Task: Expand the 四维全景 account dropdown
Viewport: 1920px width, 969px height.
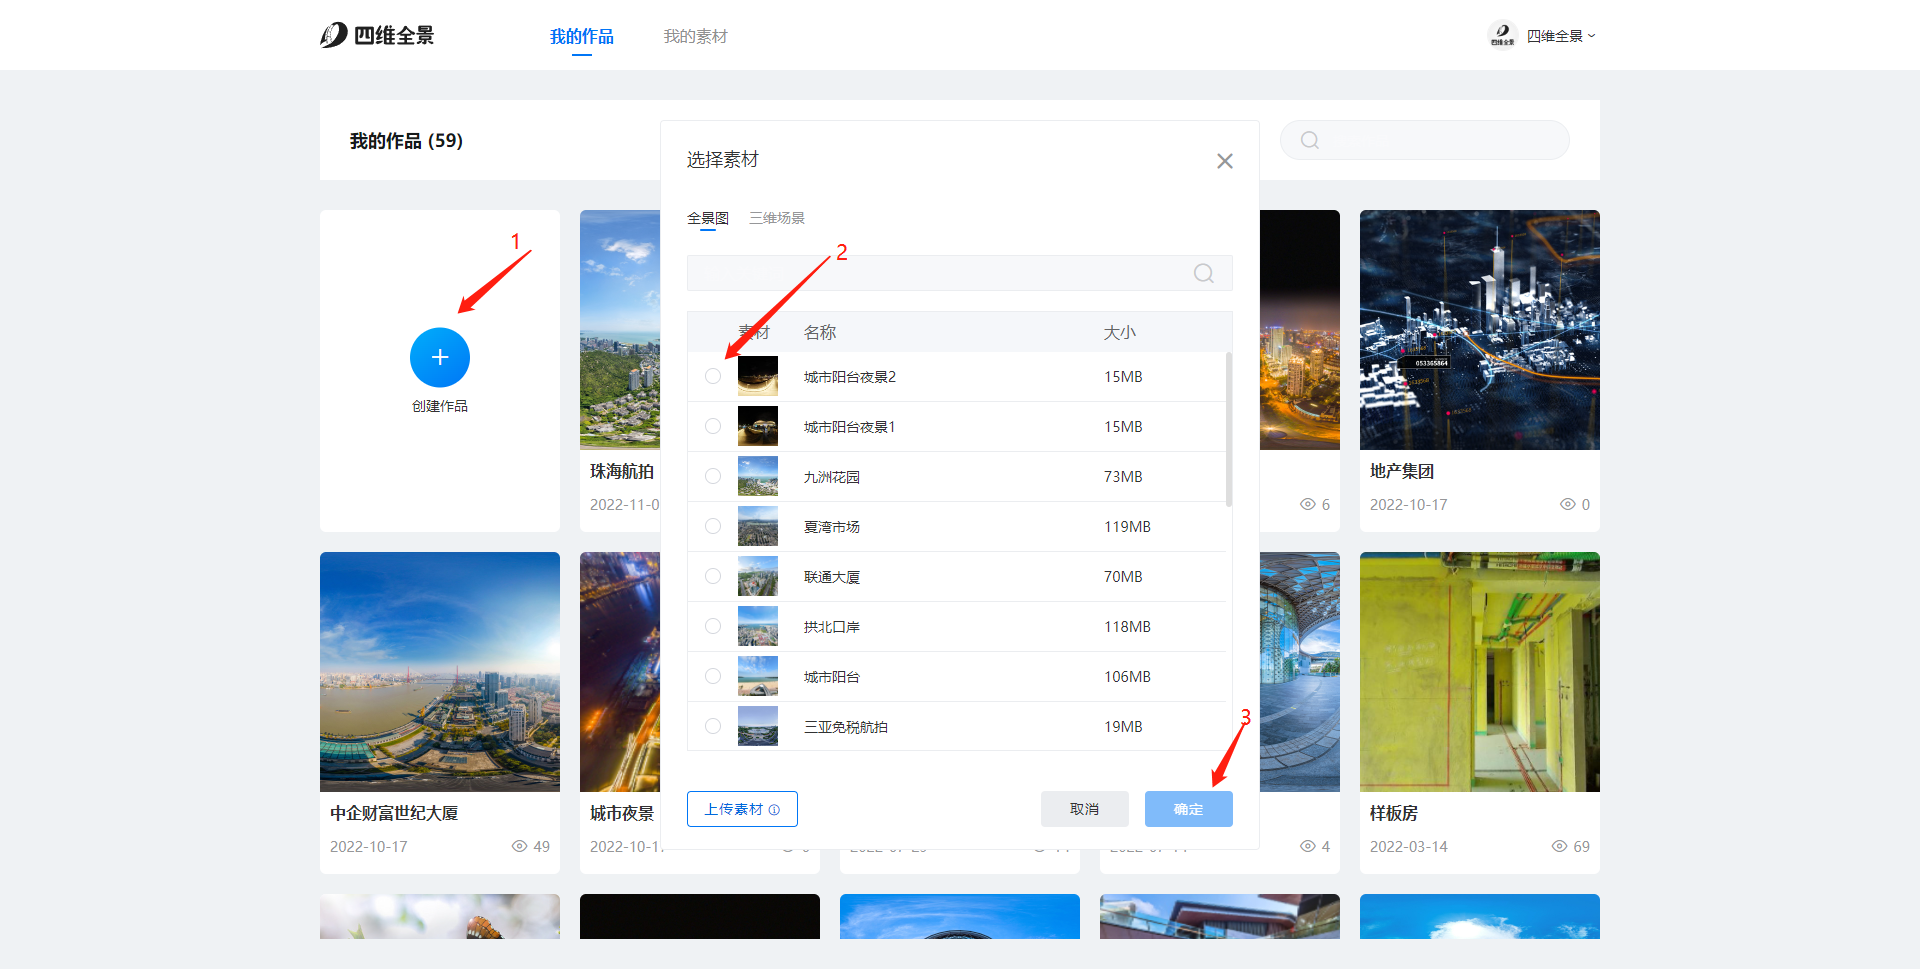Action: tap(1561, 36)
